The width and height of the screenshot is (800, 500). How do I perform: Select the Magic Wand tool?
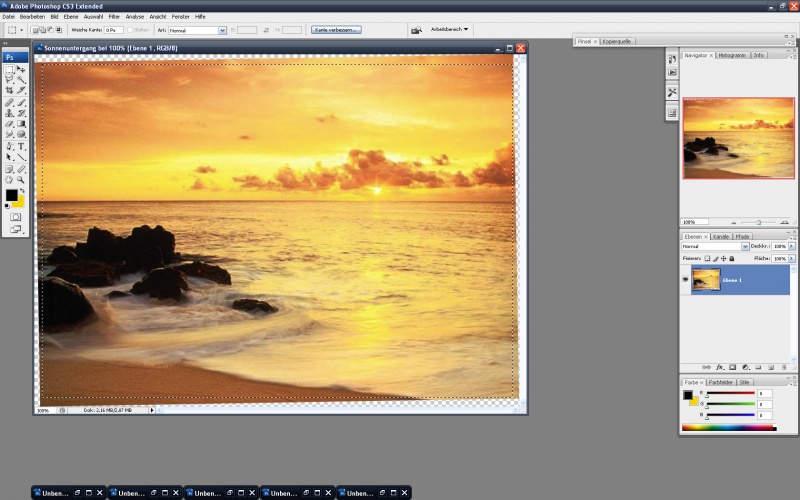pyautogui.click(x=21, y=80)
